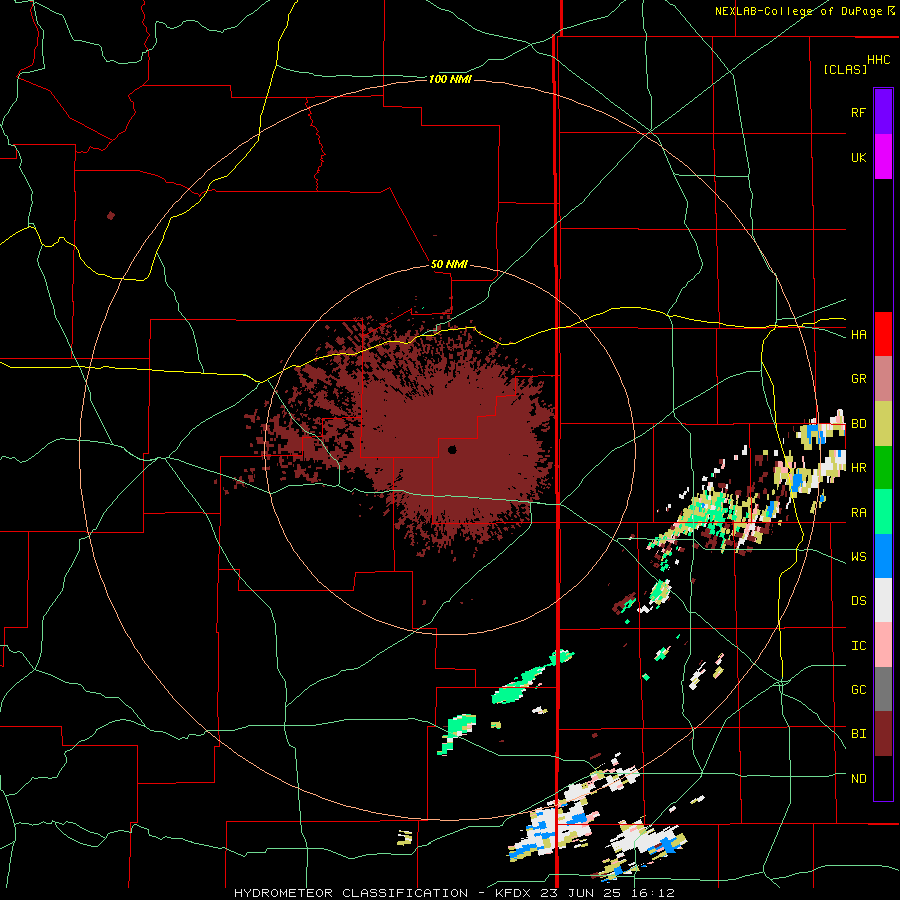Click the ND legend label
The width and height of the screenshot is (900, 900).
(858, 778)
